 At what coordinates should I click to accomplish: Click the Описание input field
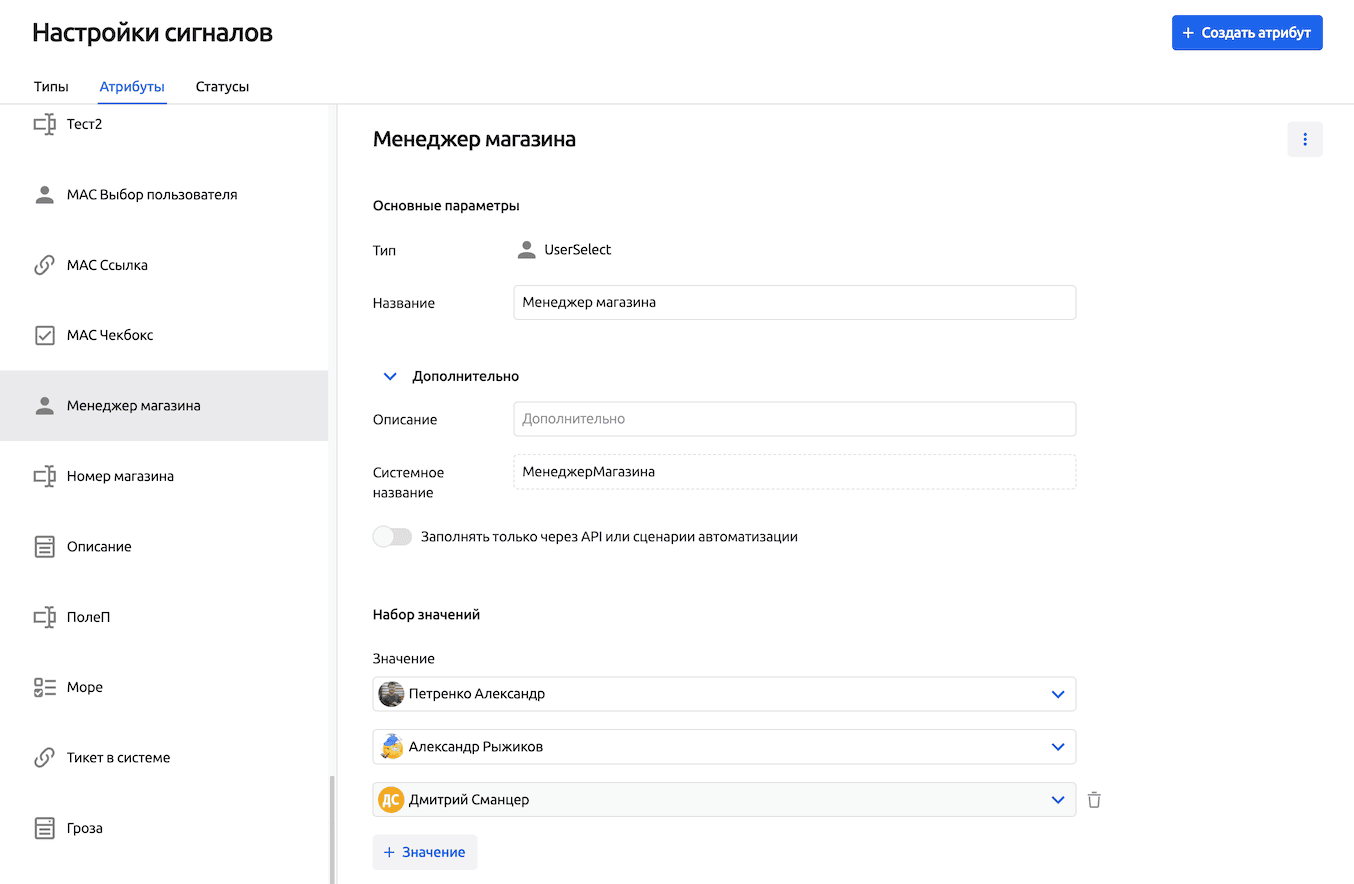pyautogui.click(x=794, y=420)
